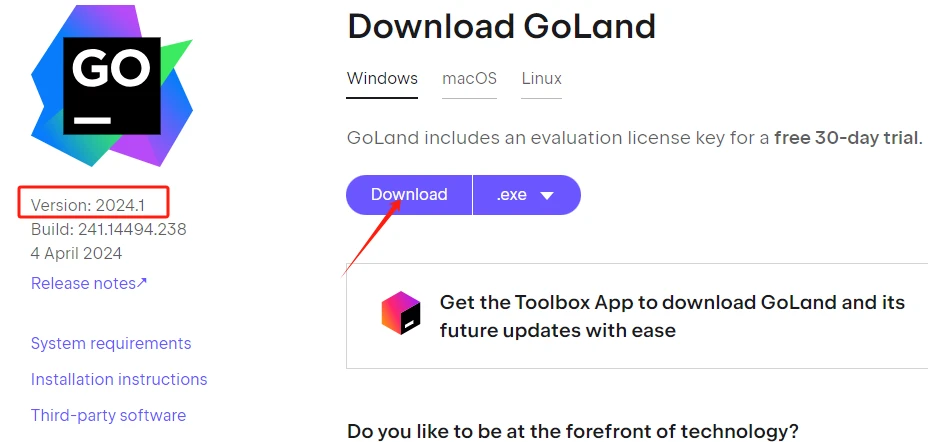Image resolution: width=928 pixels, height=442 pixels.
Task: Click the forefront of technology heading
Action: coord(573,430)
